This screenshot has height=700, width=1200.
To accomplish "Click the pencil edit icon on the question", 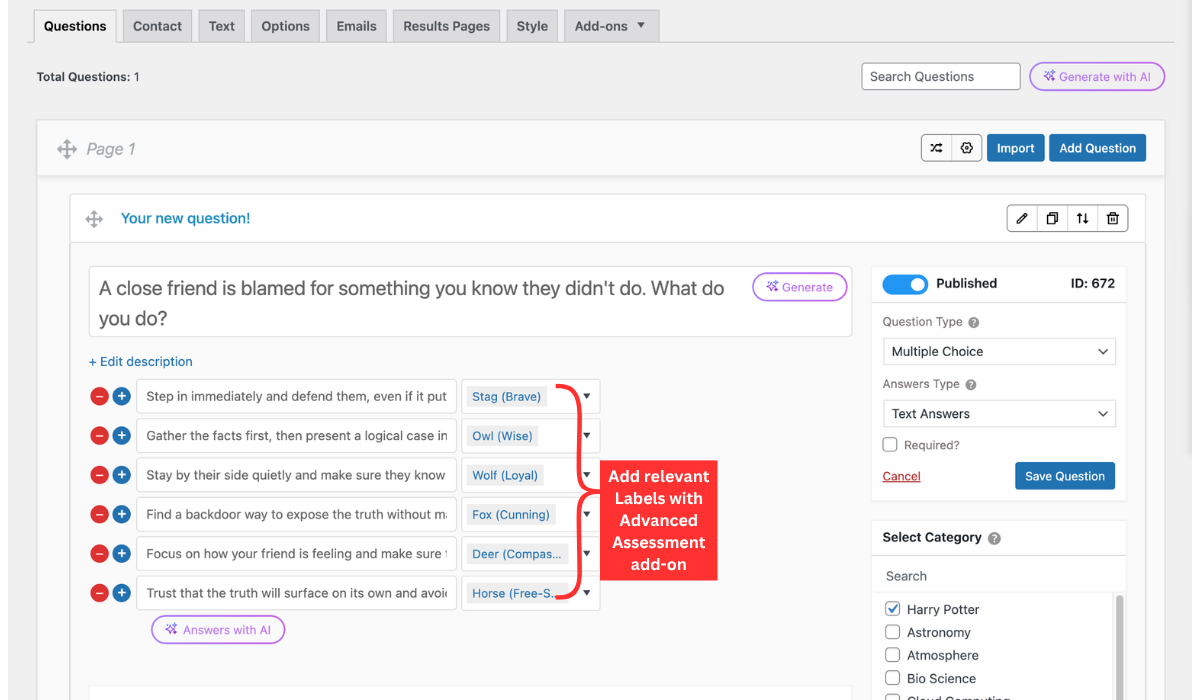I will tap(1021, 219).
